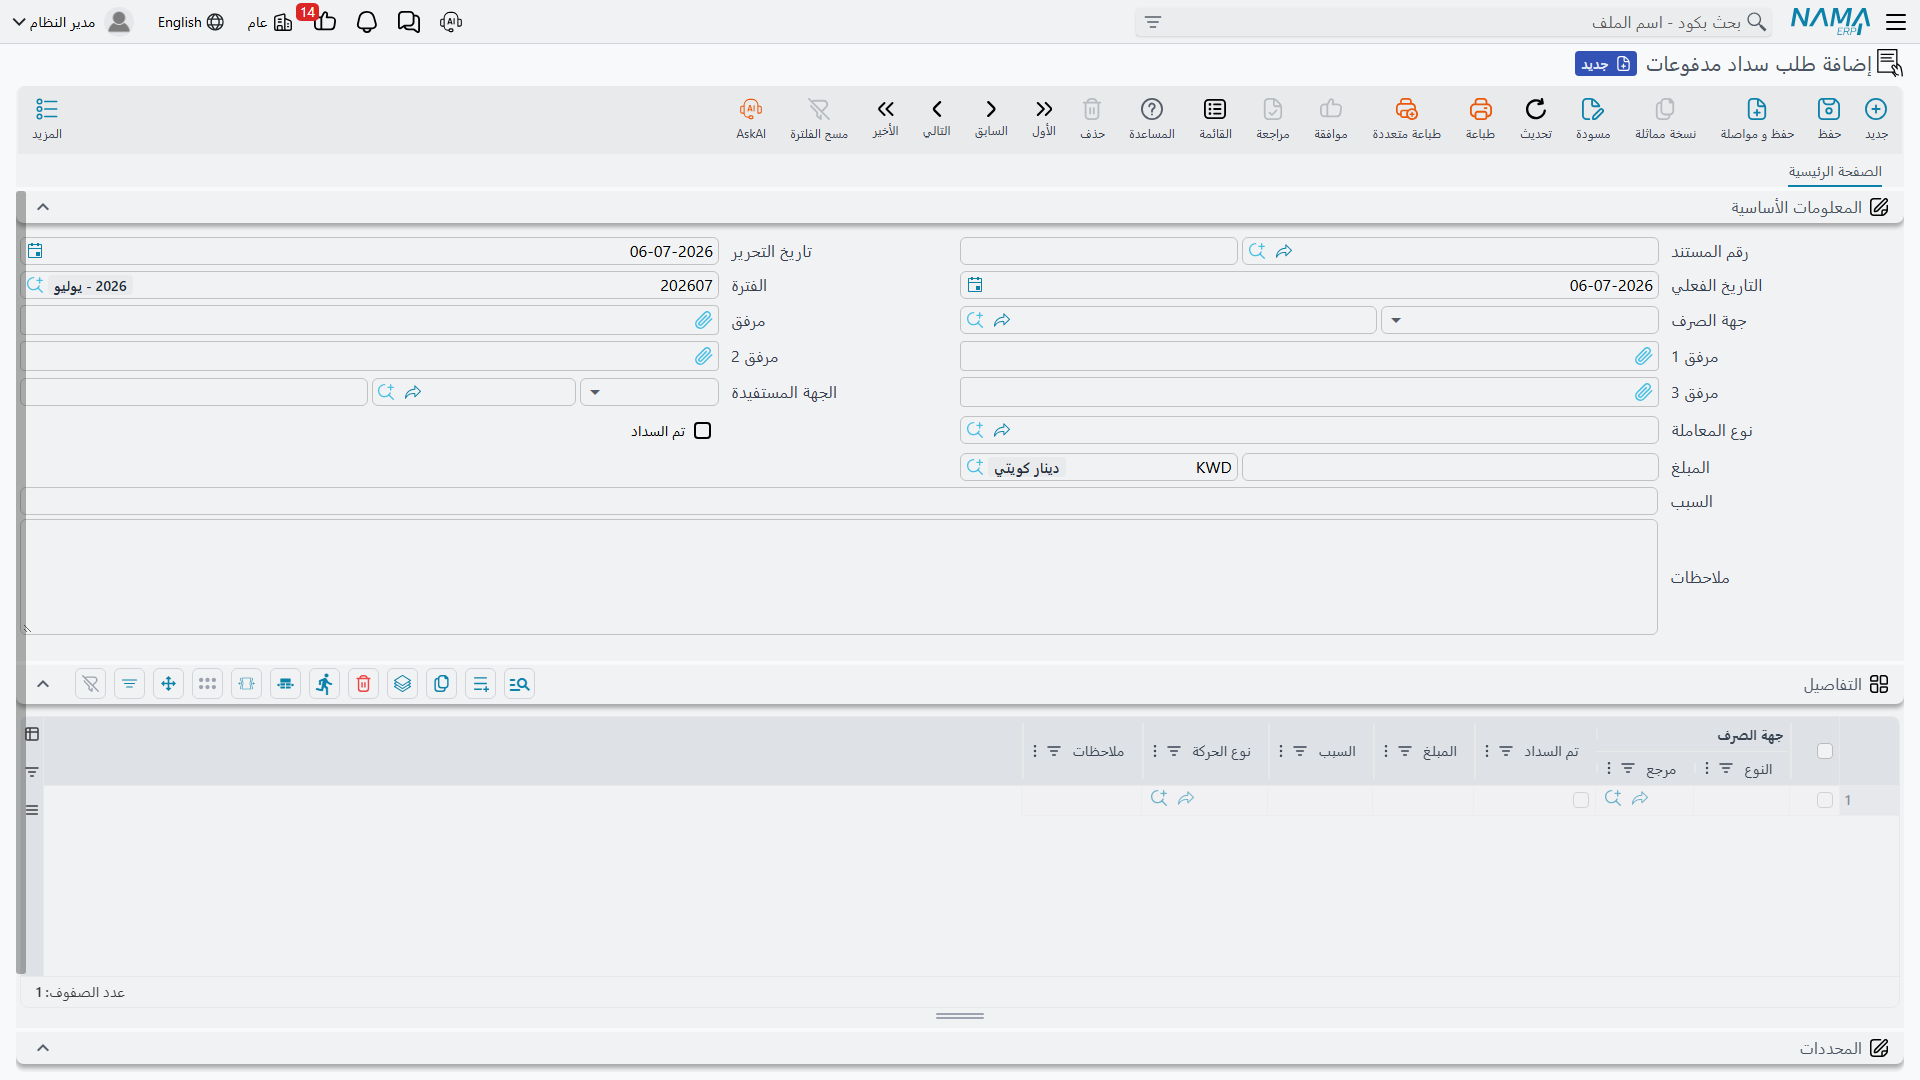Open the الجهة المستفيدة type dropdown
Viewport: 1920px width, 1080px height.
[x=649, y=393]
